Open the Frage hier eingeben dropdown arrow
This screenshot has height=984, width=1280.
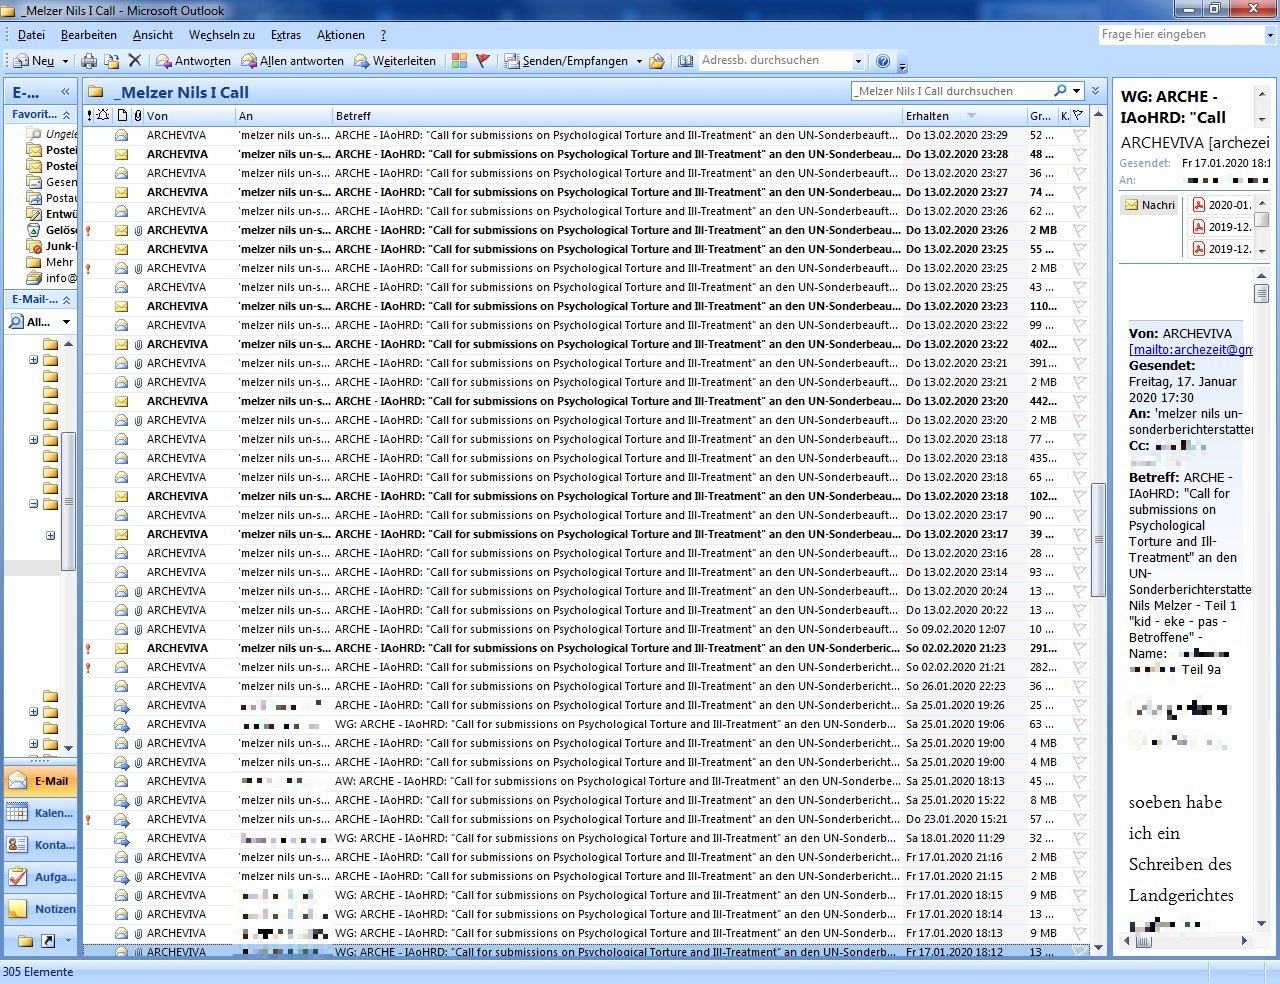pyautogui.click(x=1270, y=35)
